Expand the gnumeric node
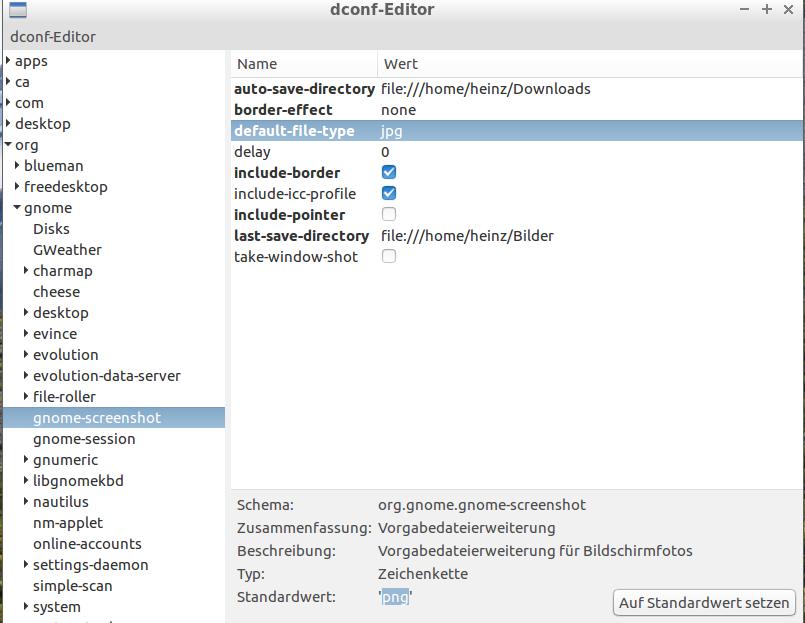This screenshot has height=623, width=805. (x=26, y=460)
